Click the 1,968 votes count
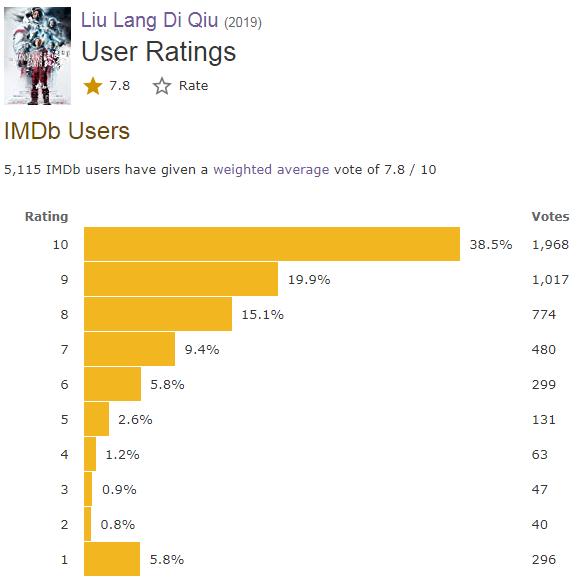This screenshot has width=581, height=584. coord(550,245)
